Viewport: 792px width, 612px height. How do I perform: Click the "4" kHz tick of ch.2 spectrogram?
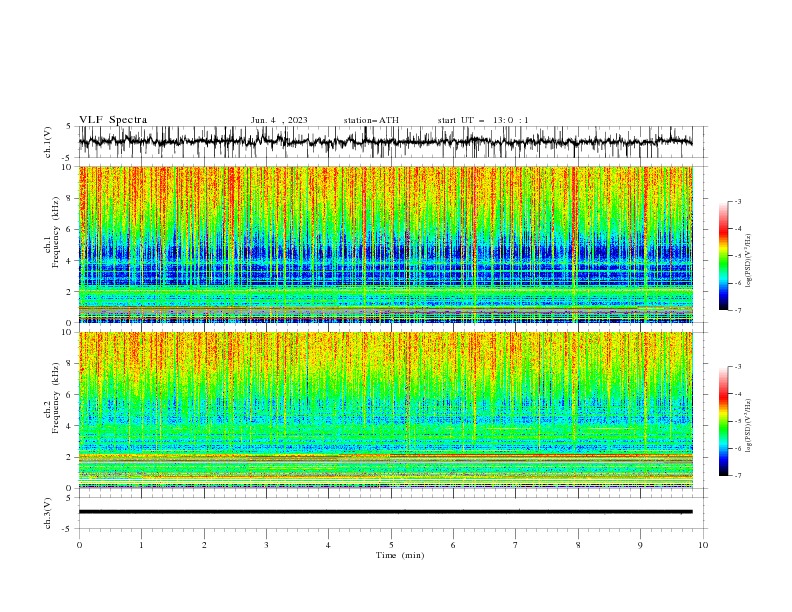click(70, 426)
